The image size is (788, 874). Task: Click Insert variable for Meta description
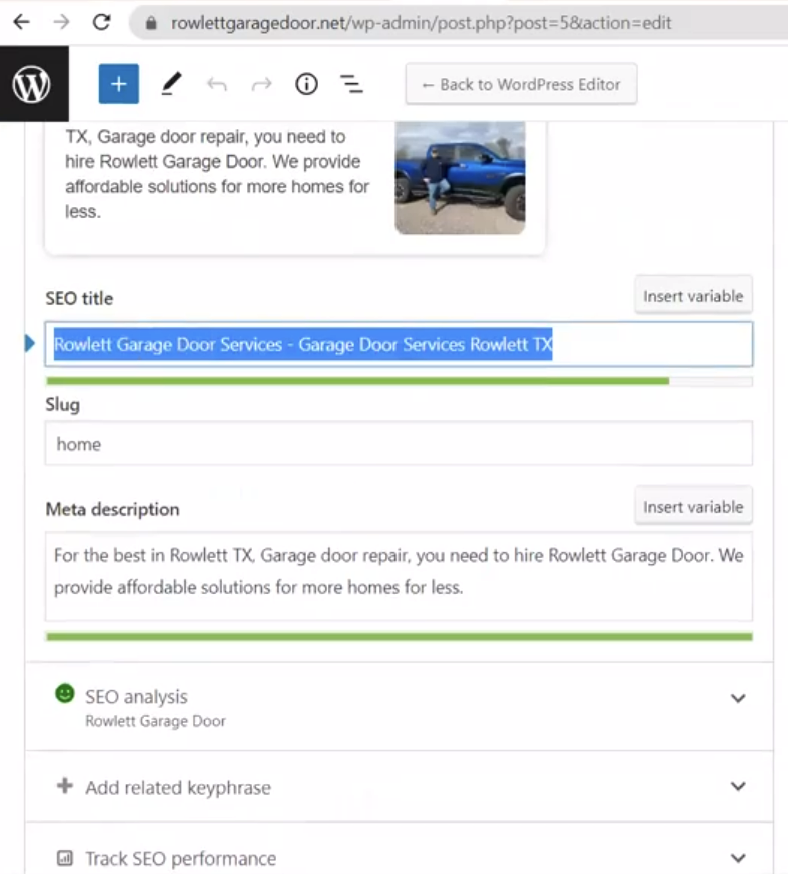[693, 507]
